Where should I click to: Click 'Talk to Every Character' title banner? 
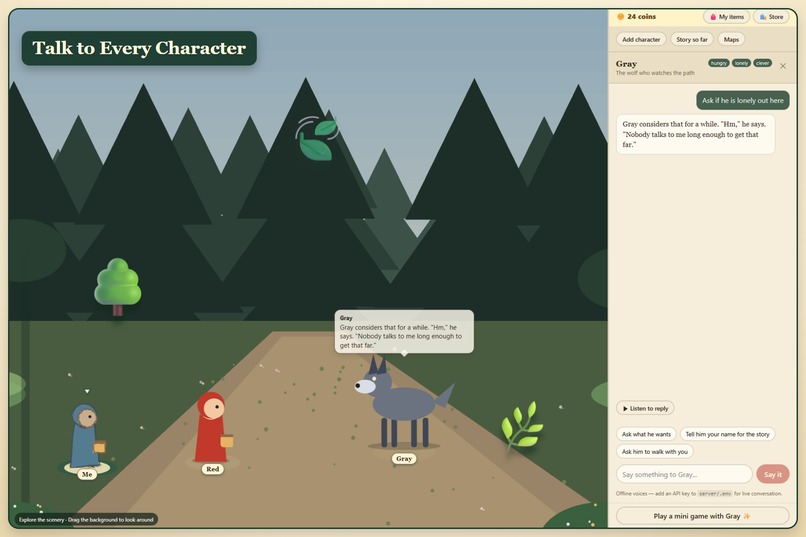139,48
